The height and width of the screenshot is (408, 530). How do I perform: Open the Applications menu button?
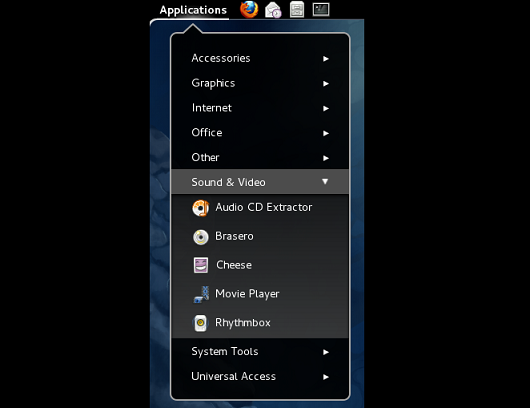pyautogui.click(x=193, y=10)
